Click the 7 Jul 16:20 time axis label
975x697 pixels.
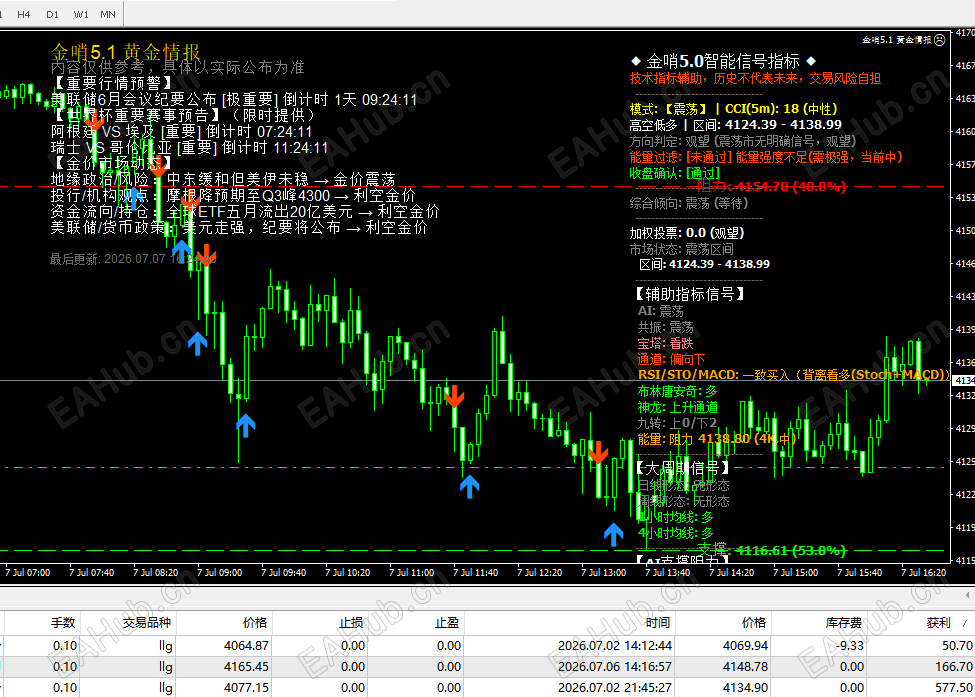[x=923, y=573]
